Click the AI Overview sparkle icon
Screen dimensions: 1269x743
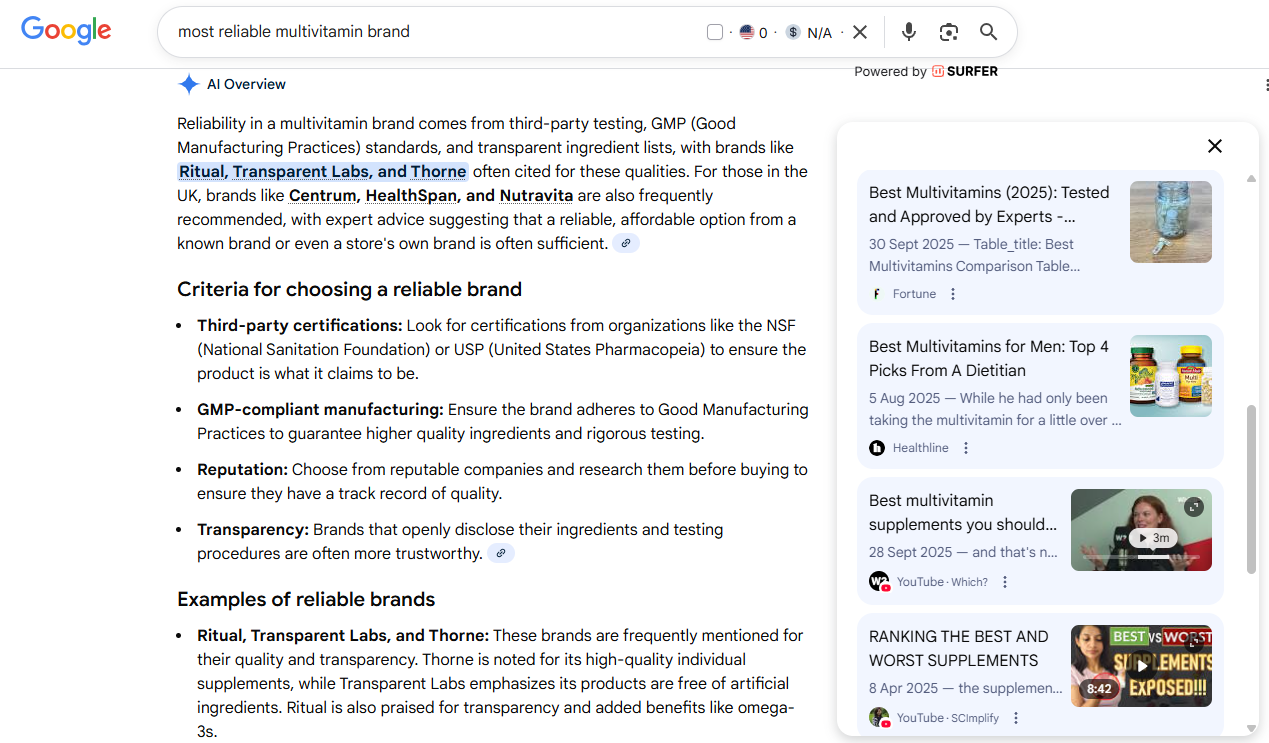tap(188, 84)
